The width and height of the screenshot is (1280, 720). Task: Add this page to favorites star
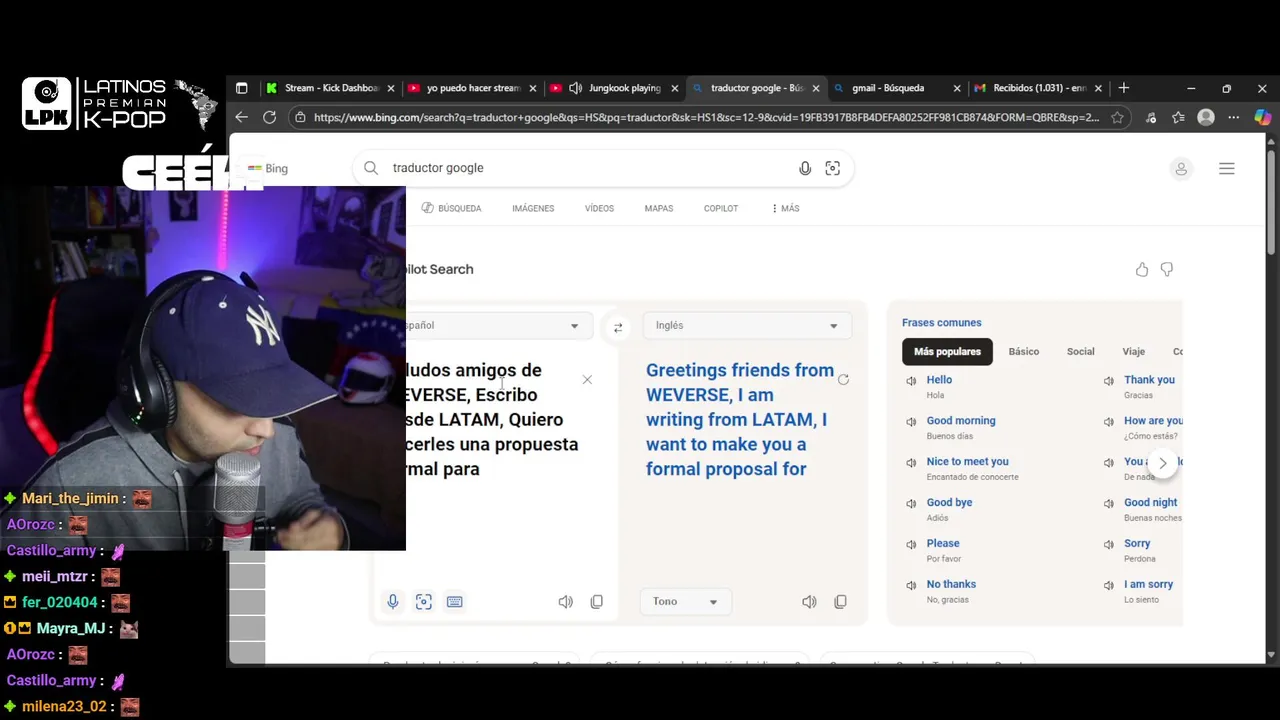tap(1117, 117)
